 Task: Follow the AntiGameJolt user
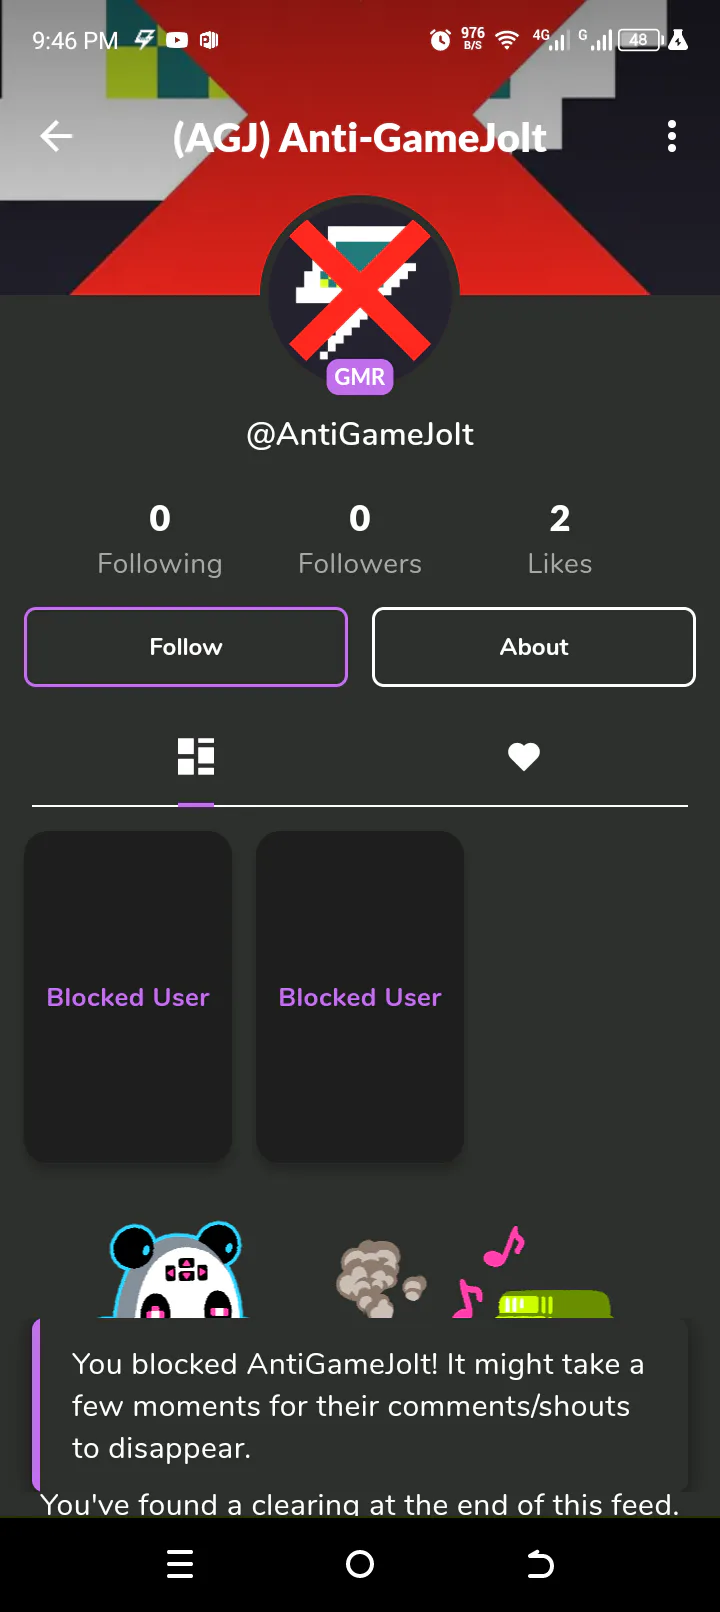(186, 647)
